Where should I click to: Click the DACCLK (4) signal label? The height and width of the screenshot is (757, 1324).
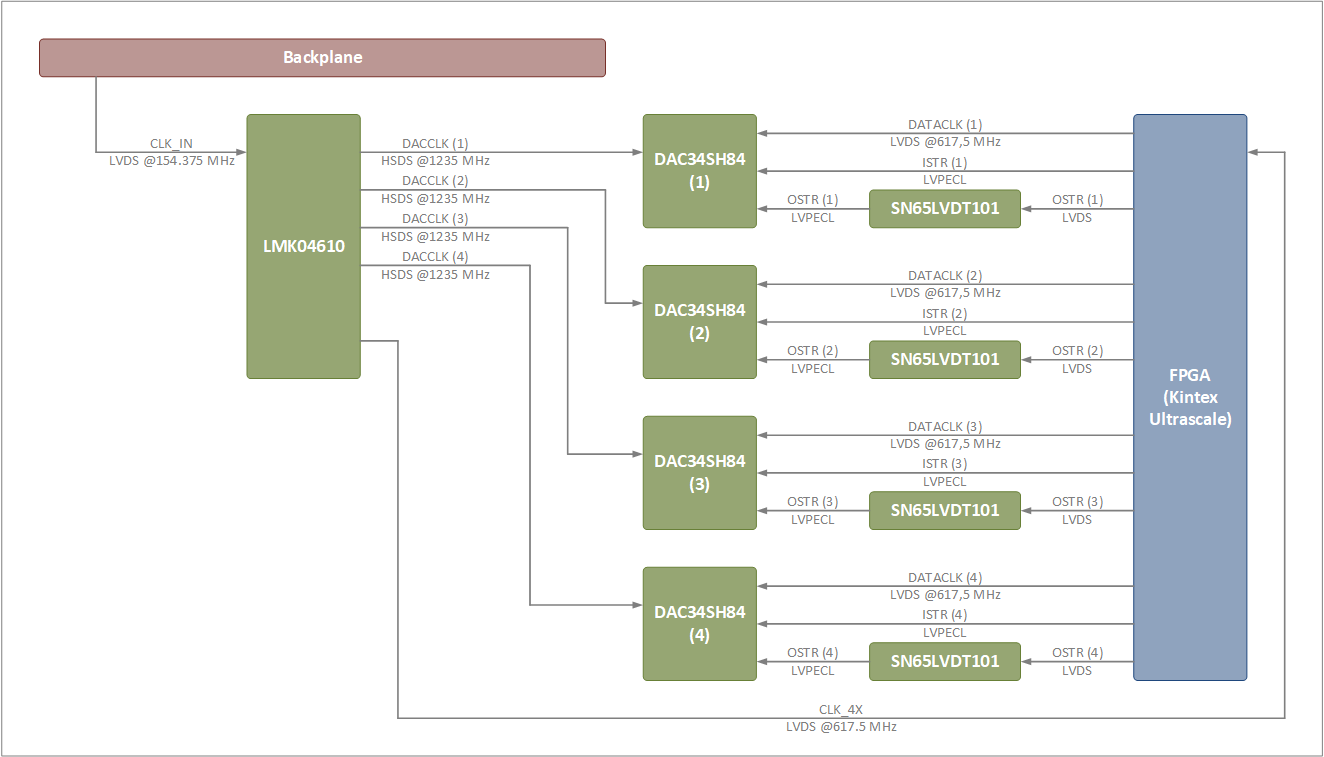coord(435,257)
